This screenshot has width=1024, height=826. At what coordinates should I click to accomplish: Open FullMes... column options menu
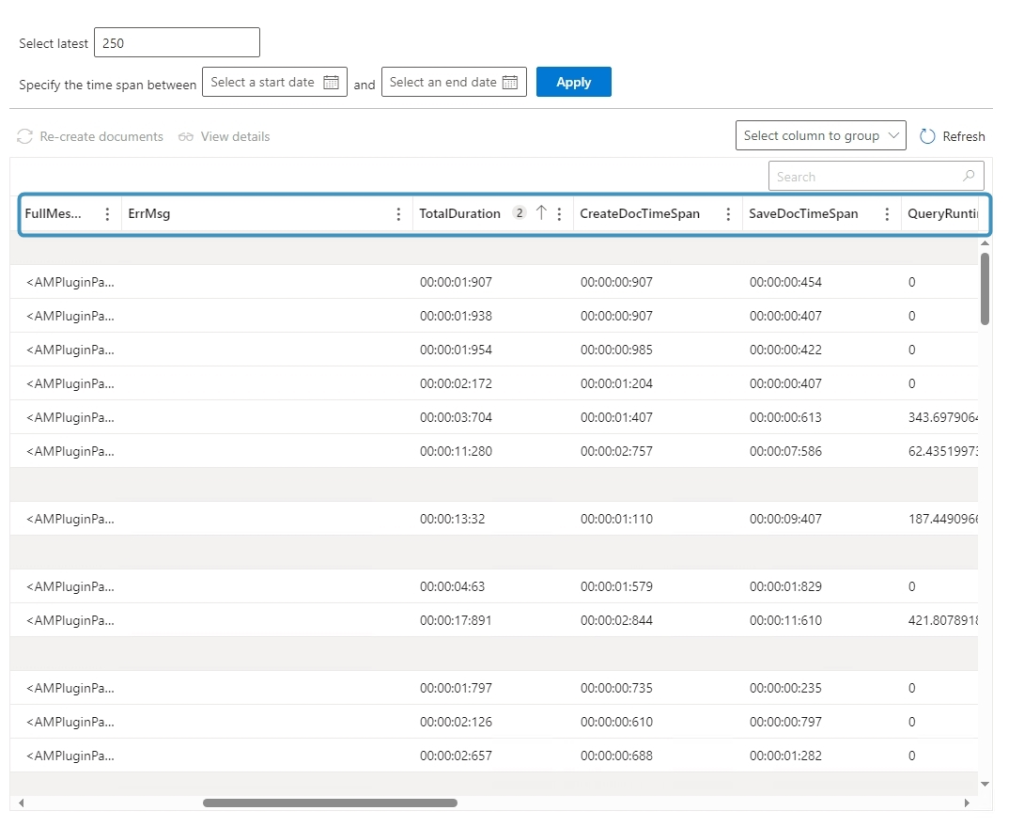(107, 214)
